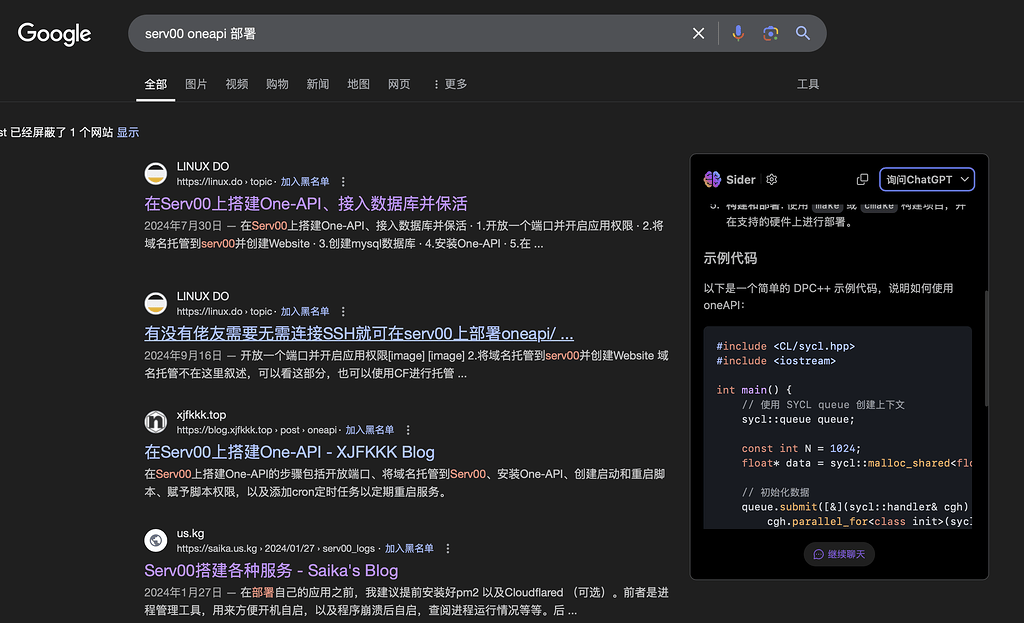Open three-dot menu for first LINUX DO result

click(x=343, y=182)
